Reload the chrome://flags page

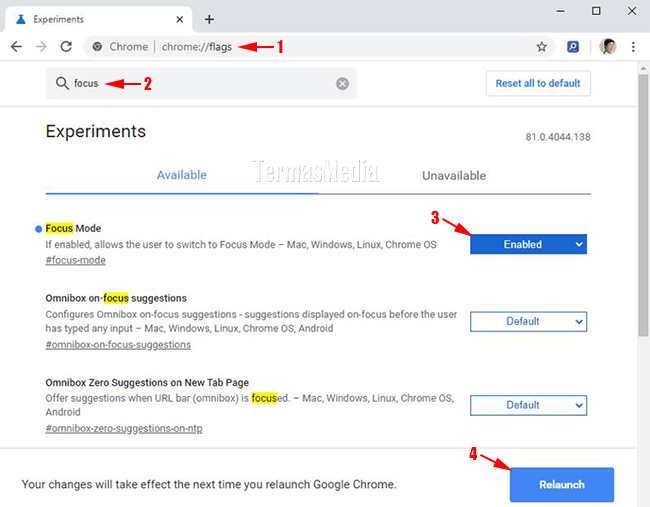(66, 46)
